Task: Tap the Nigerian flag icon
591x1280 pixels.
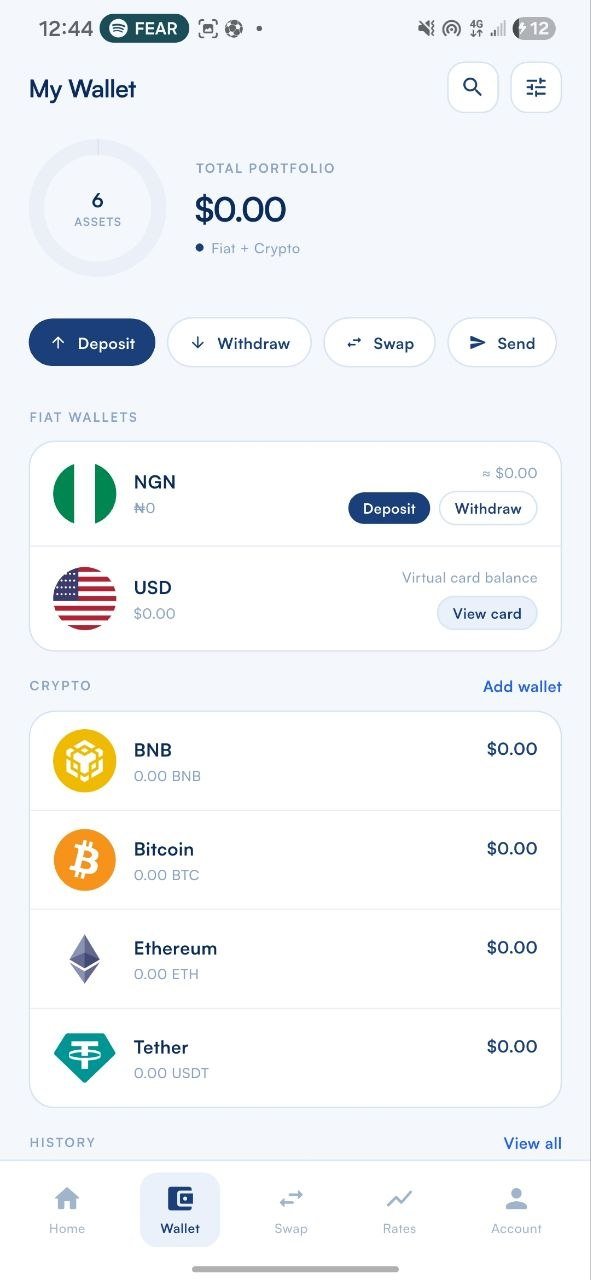Action: pyautogui.click(x=85, y=493)
